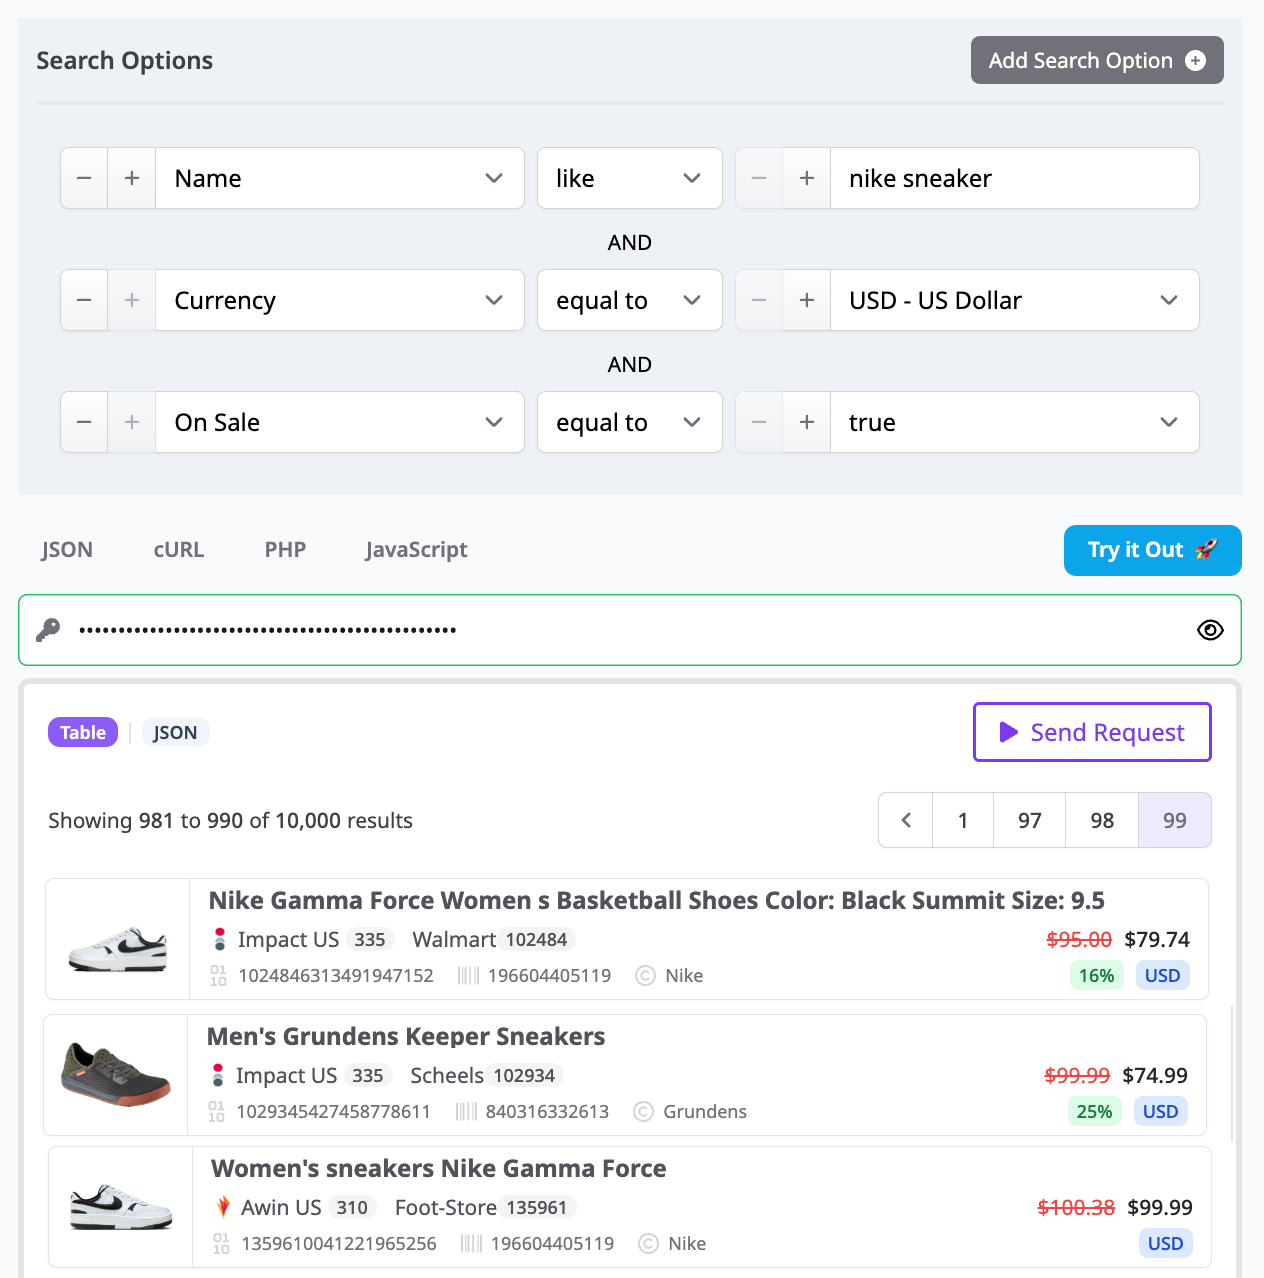
Task: Switch to the JSON code tab
Action: [x=67, y=550]
